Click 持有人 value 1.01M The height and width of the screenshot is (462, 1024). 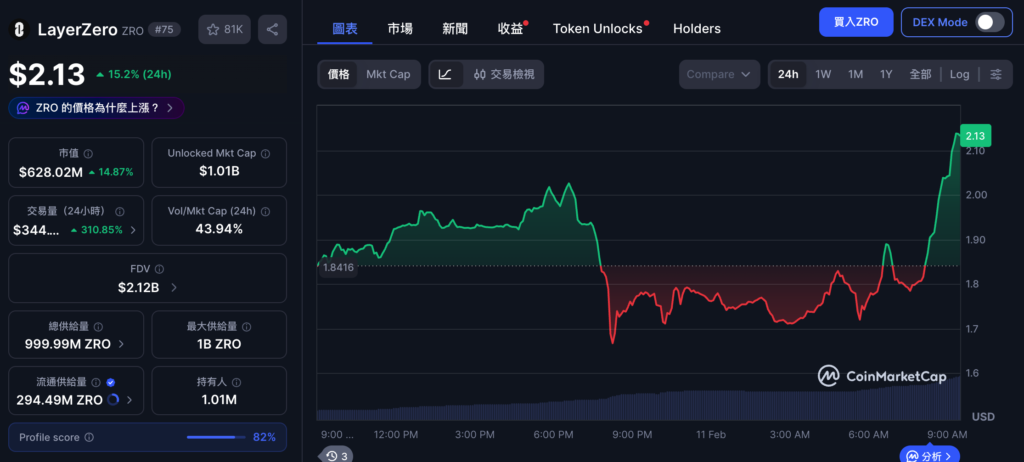click(219, 400)
